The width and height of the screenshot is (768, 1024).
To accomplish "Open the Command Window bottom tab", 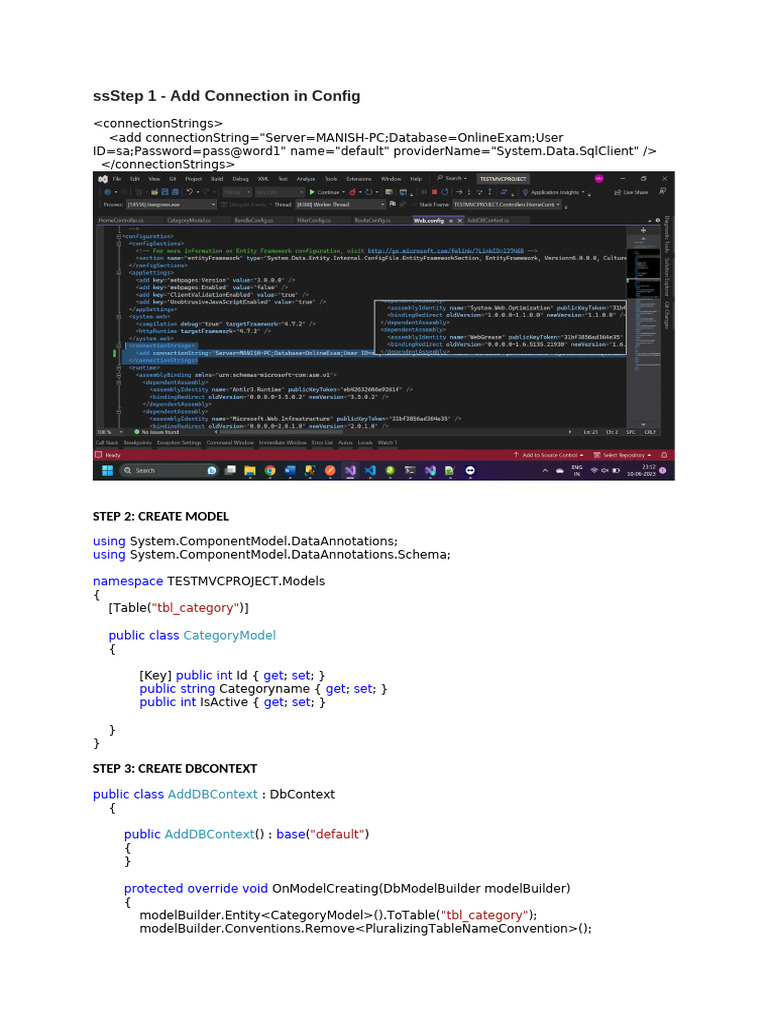I will coord(230,443).
